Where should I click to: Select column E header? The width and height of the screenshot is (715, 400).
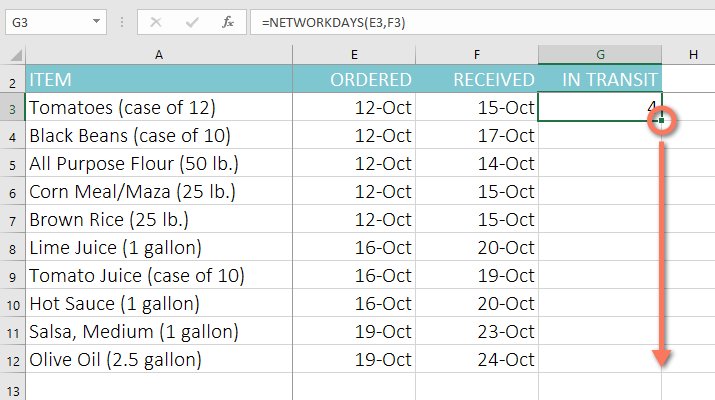tap(355, 54)
